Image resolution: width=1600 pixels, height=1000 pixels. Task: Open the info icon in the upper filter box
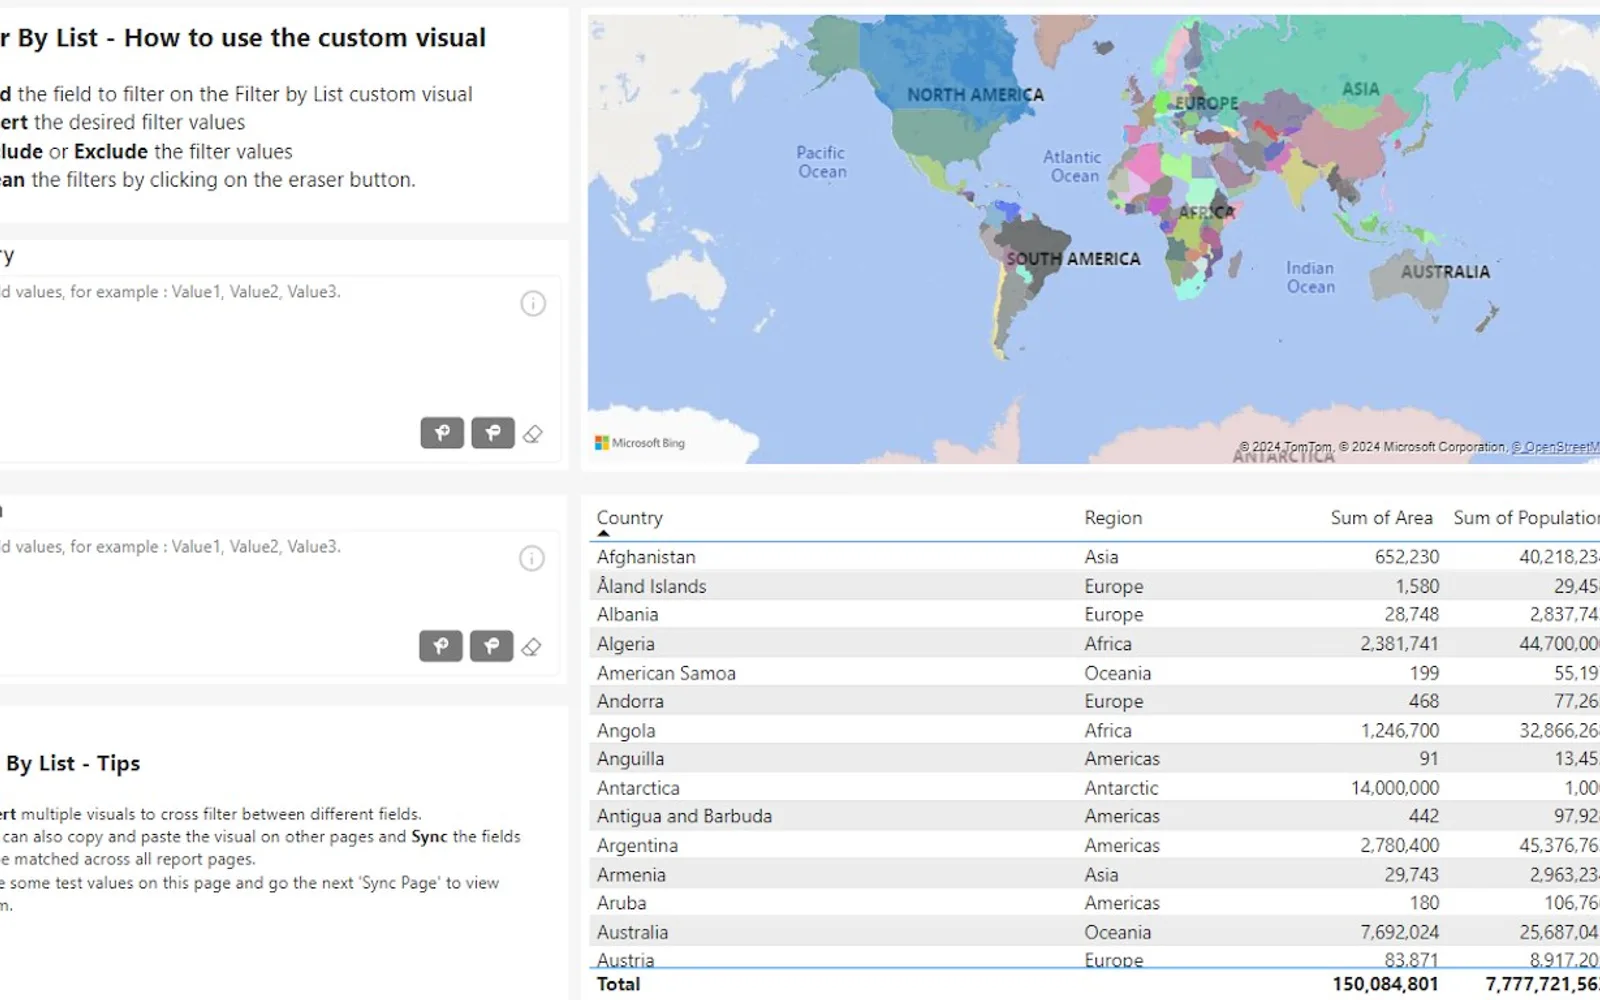click(x=533, y=303)
